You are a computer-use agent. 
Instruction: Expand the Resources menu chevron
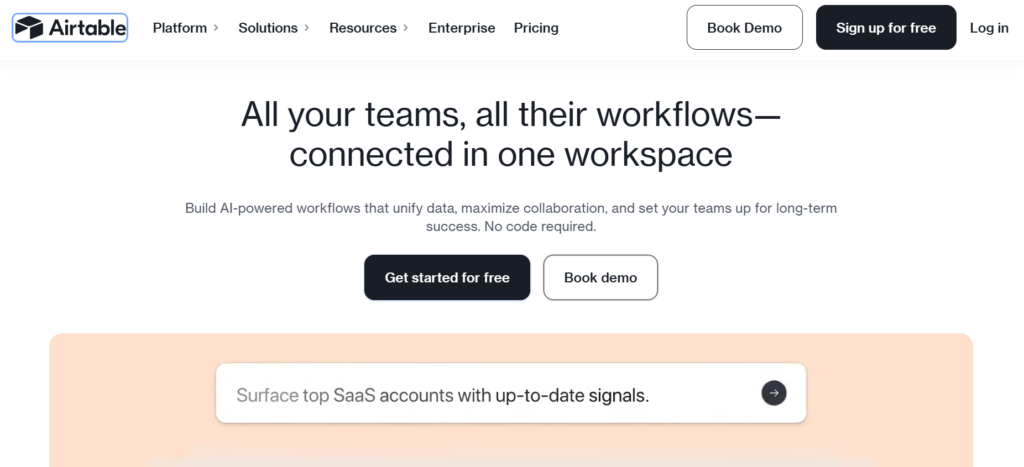pyautogui.click(x=406, y=28)
